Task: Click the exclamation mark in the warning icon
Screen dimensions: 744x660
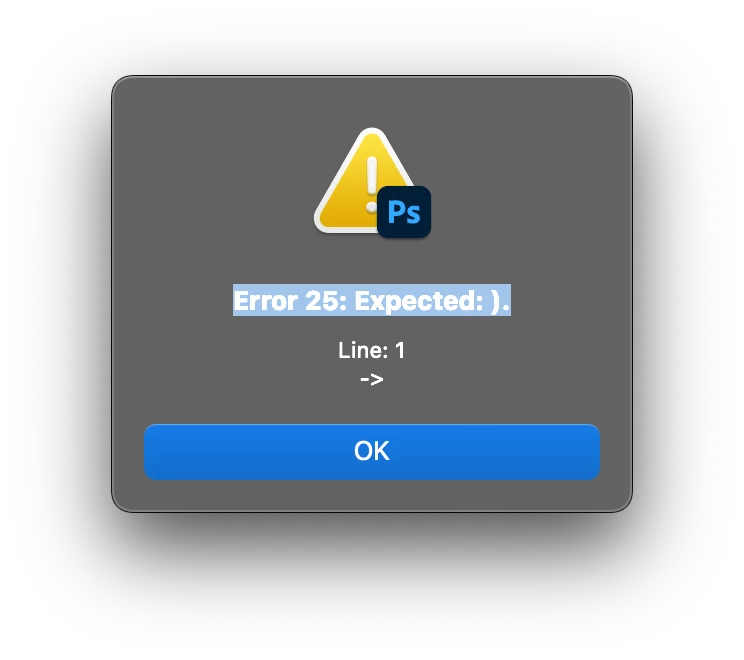Action: pyautogui.click(x=372, y=185)
